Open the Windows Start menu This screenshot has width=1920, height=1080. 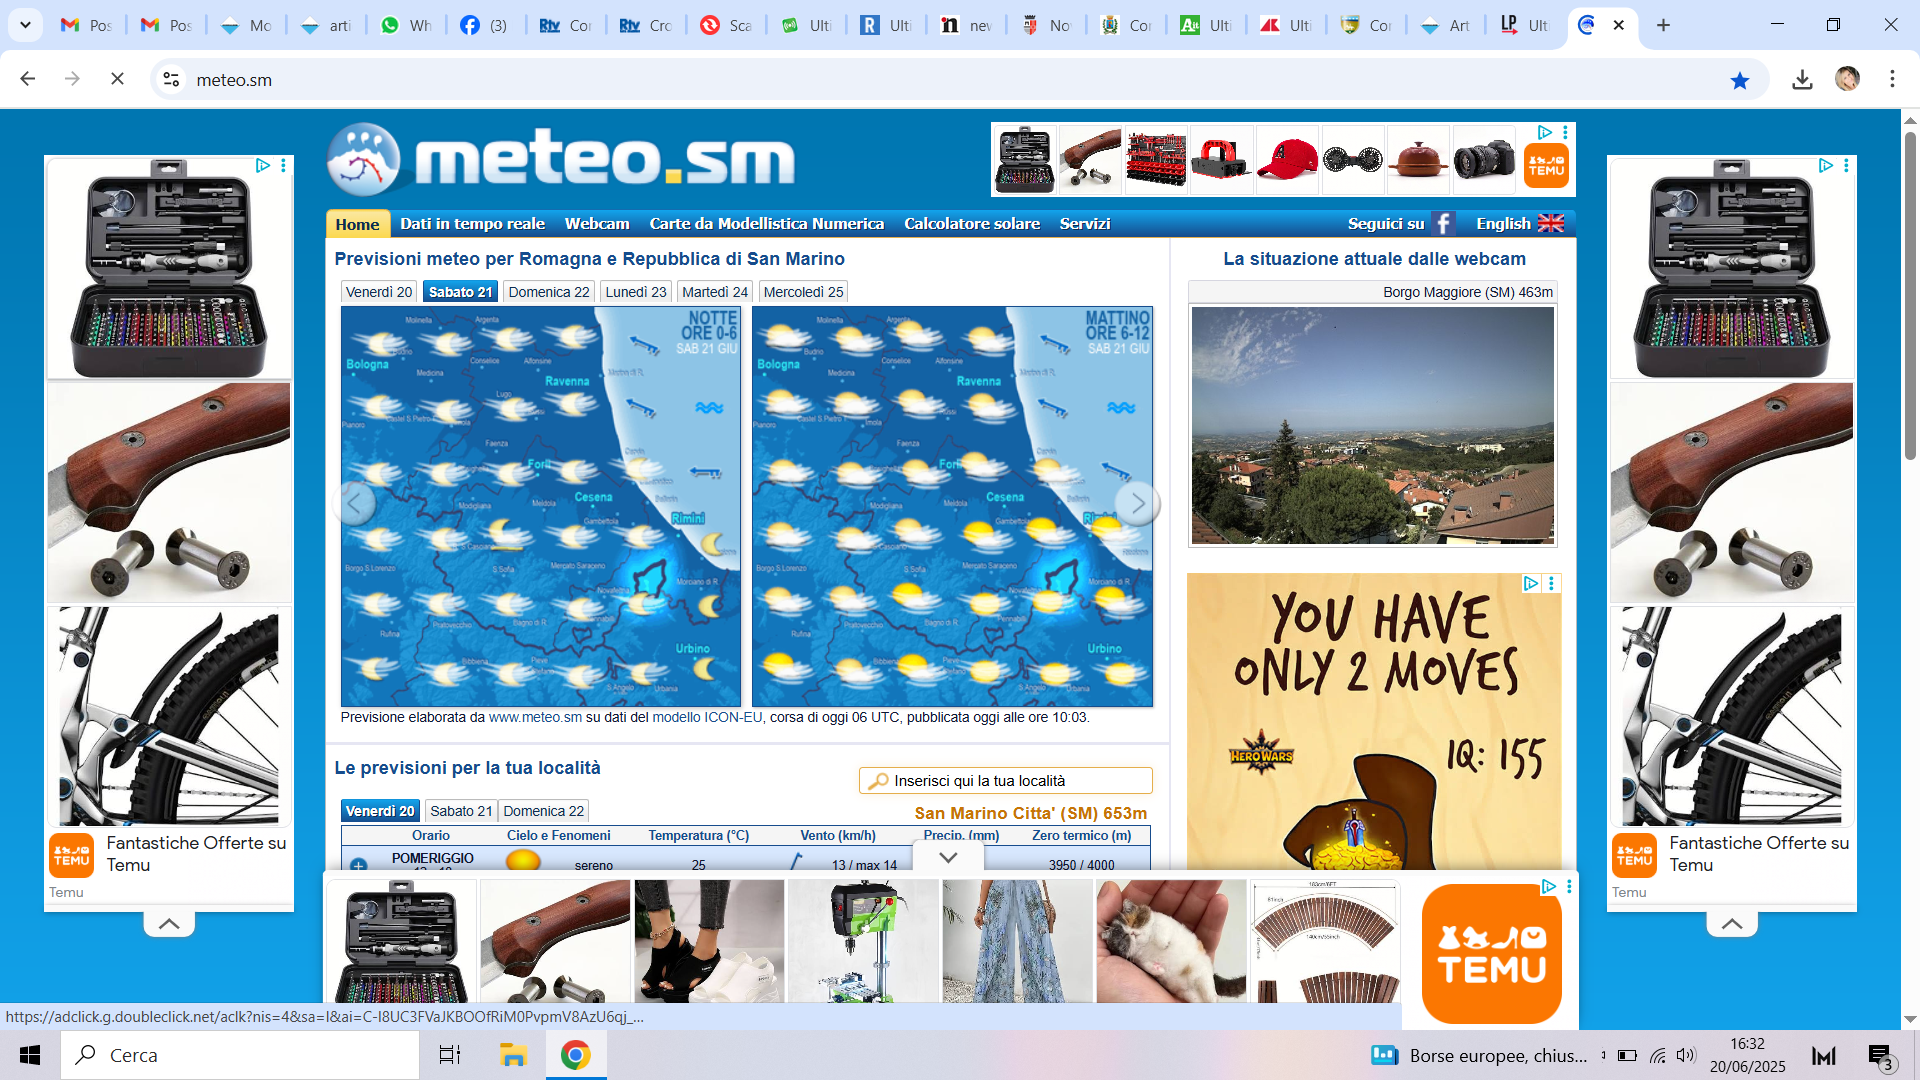30,1055
